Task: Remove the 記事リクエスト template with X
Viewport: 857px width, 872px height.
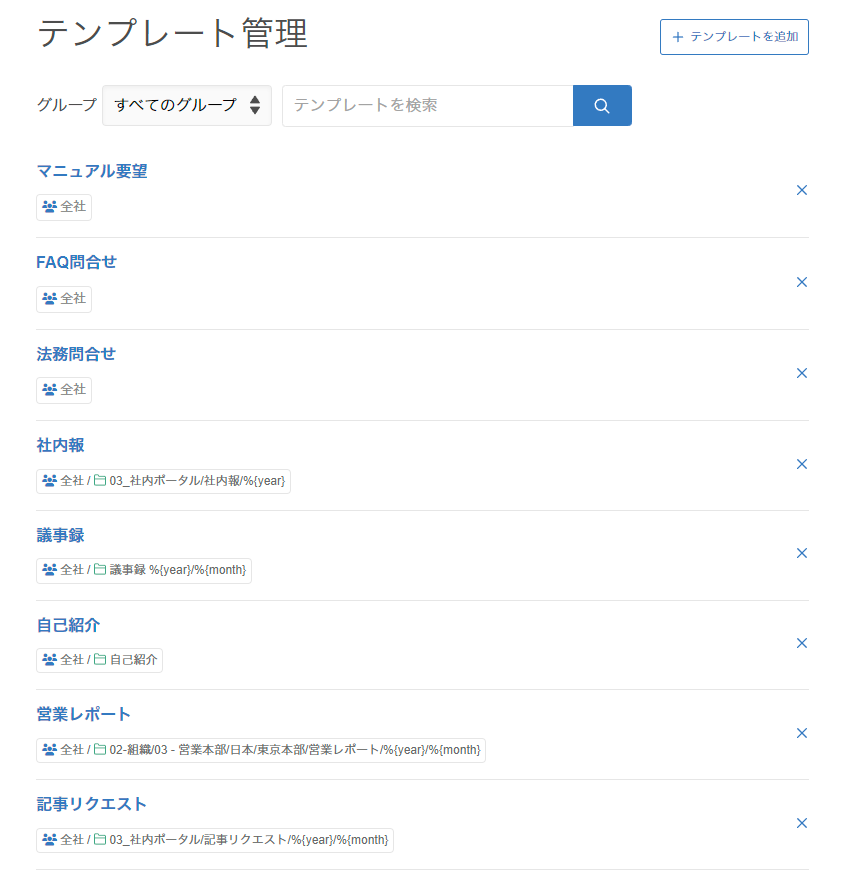Action: 801,823
